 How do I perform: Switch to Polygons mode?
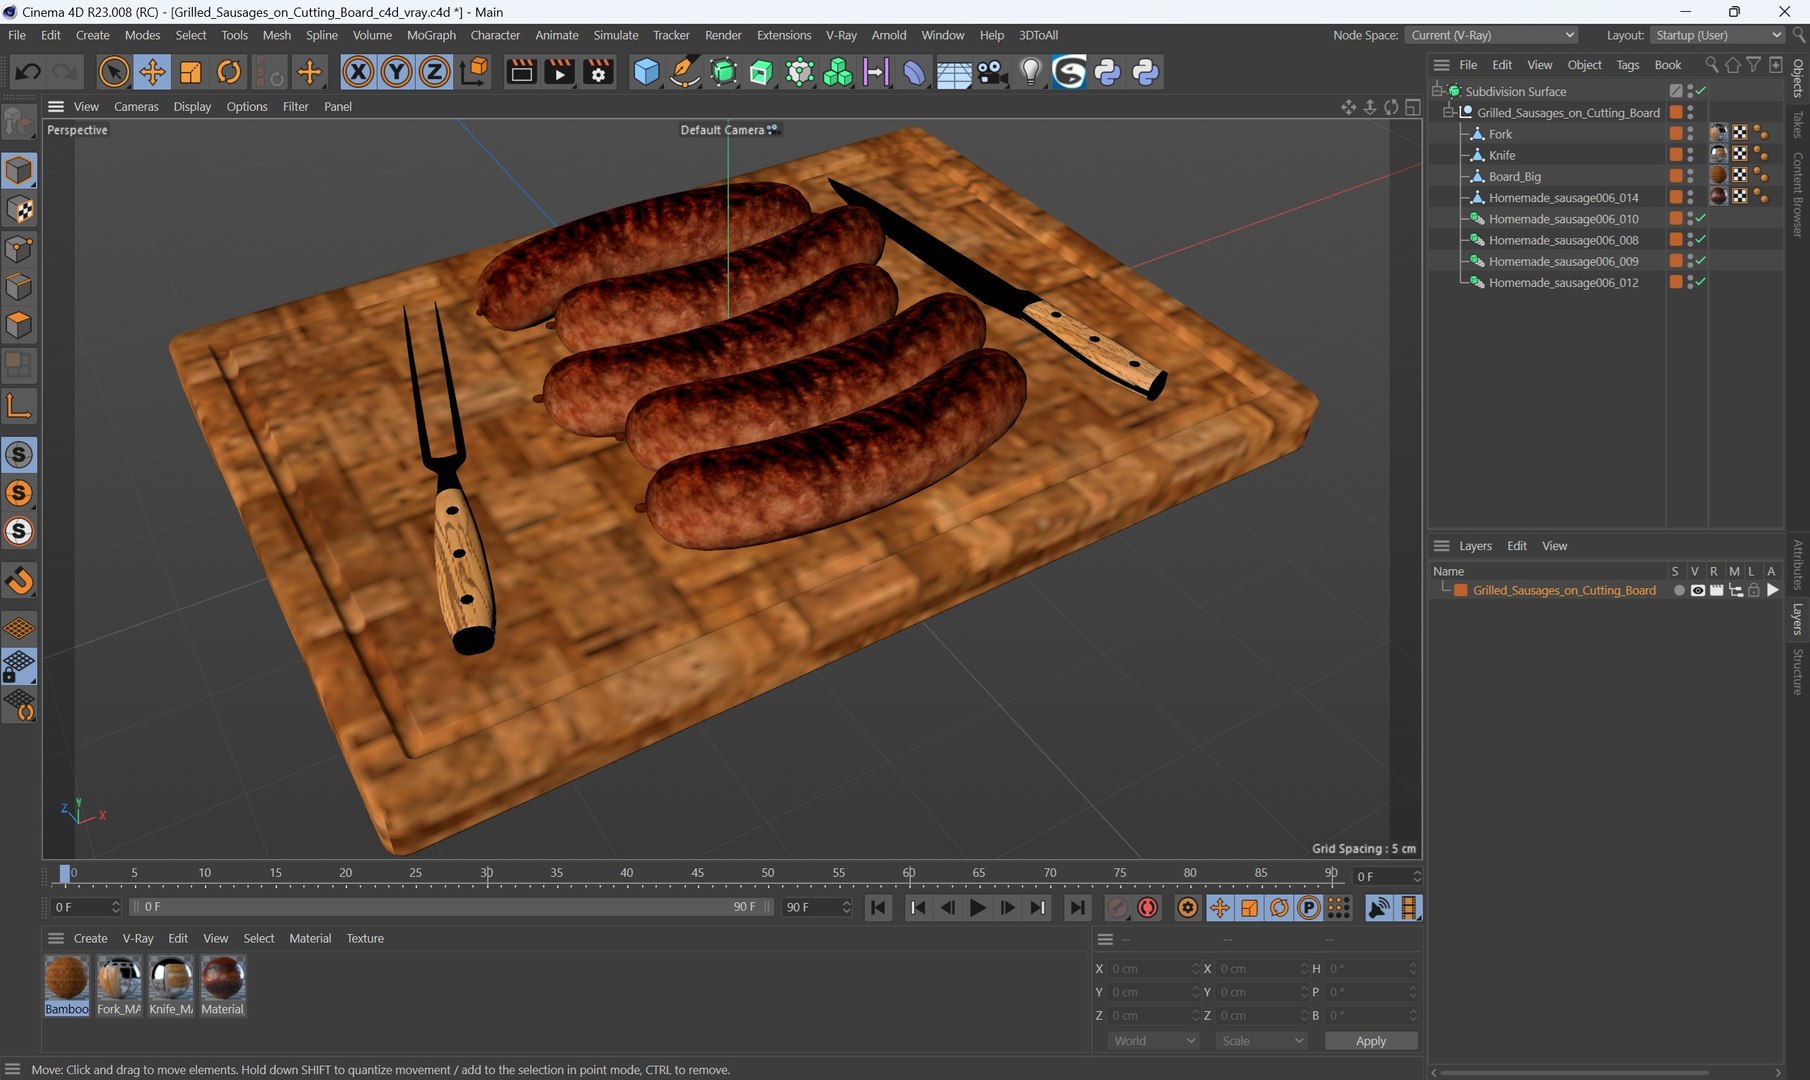(x=19, y=326)
